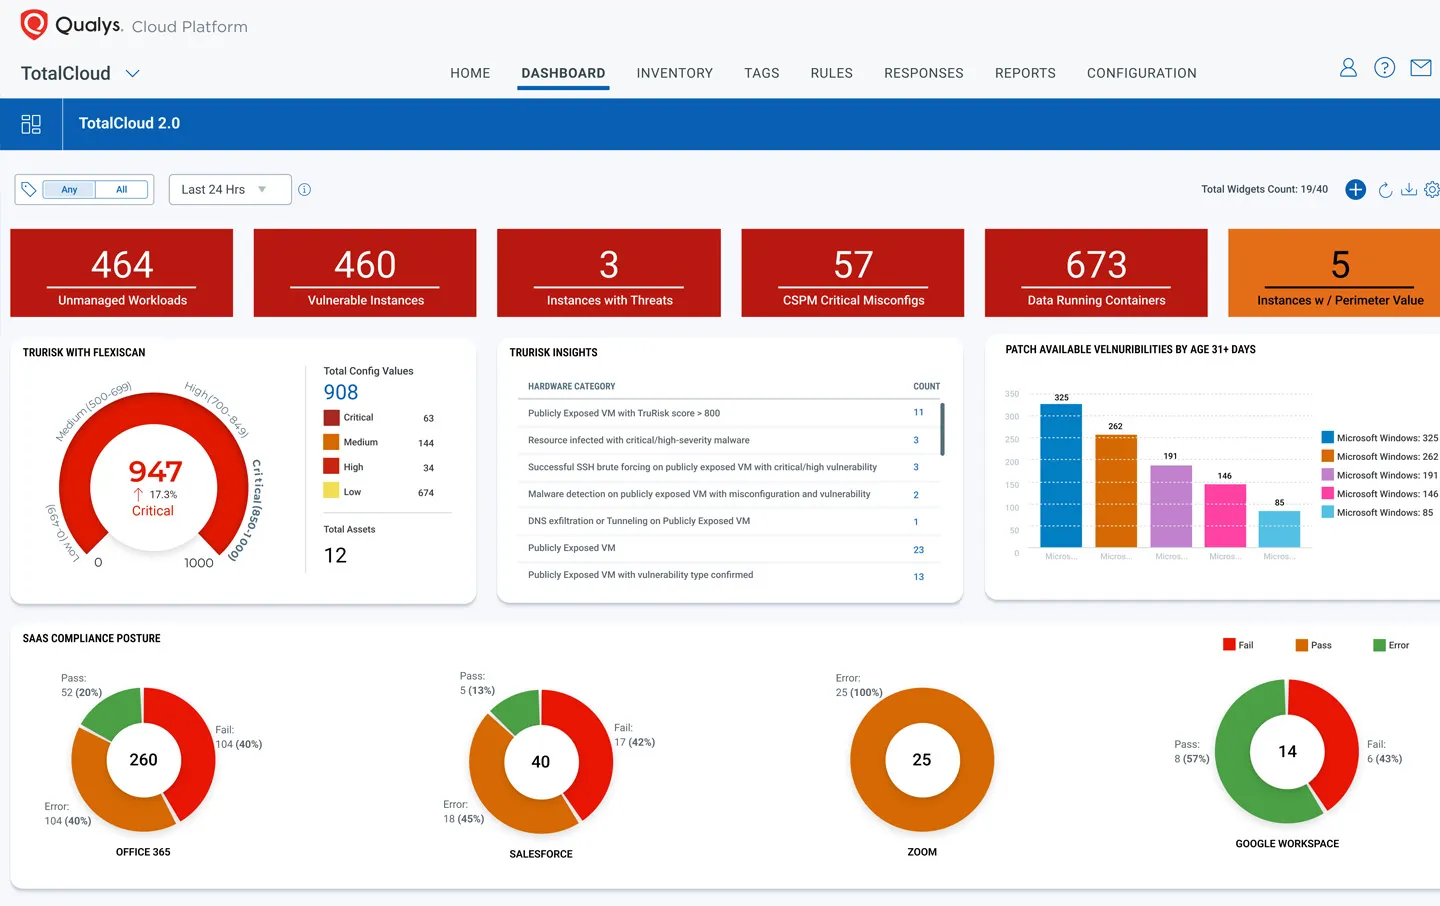Switch to the INVENTORY tab
1440x906 pixels.
[x=675, y=72]
